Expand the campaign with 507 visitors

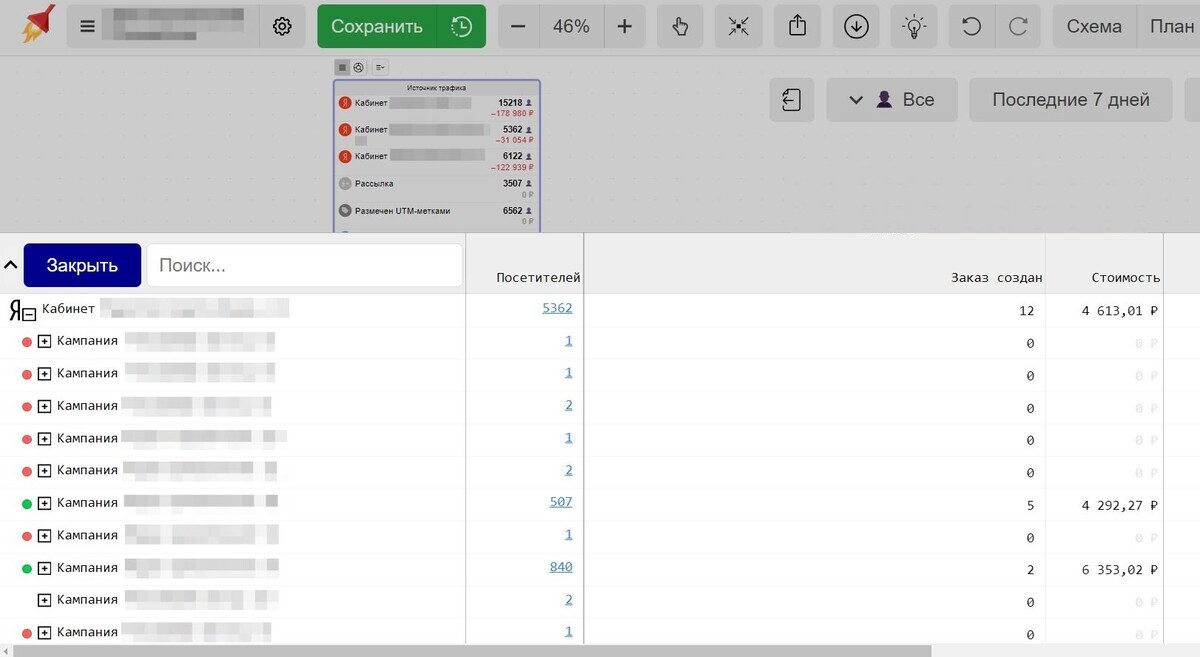[x=44, y=503]
